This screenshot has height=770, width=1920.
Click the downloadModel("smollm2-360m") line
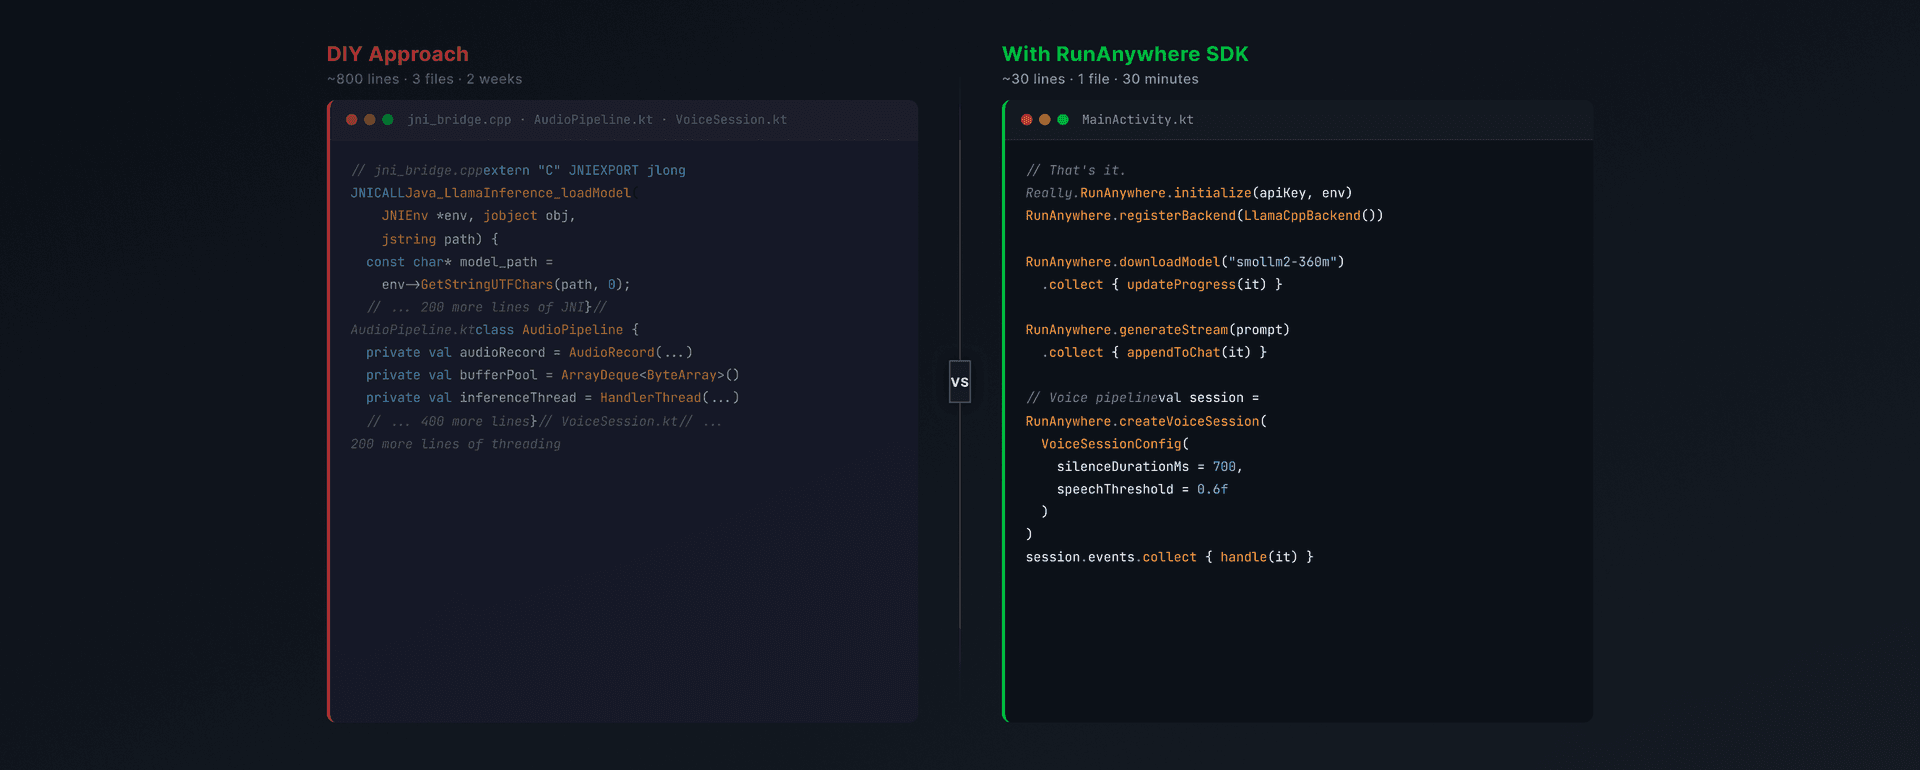click(1185, 262)
